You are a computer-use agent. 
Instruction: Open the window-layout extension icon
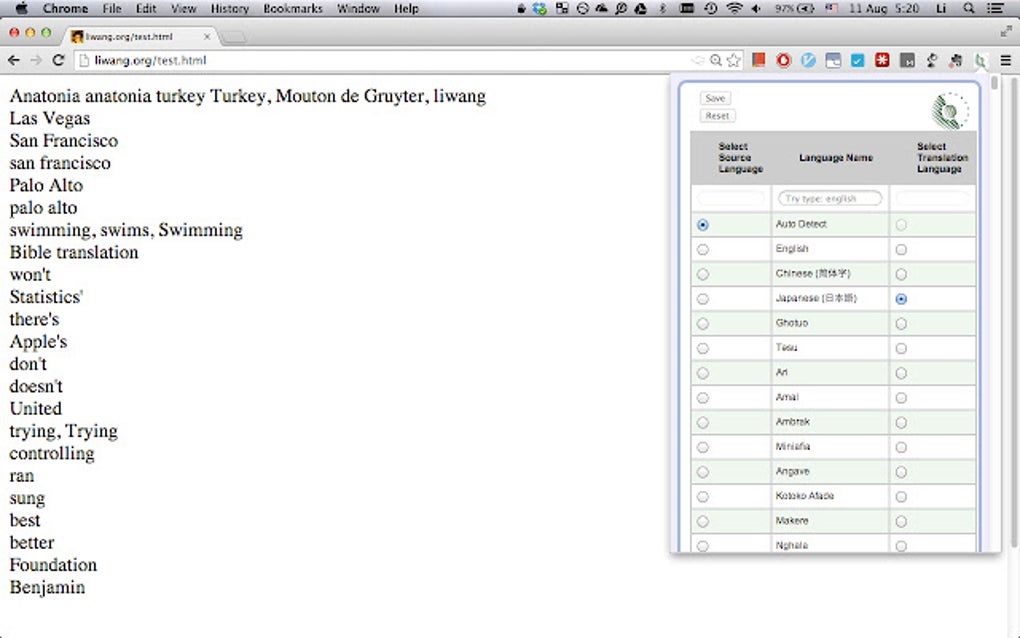pos(833,60)
